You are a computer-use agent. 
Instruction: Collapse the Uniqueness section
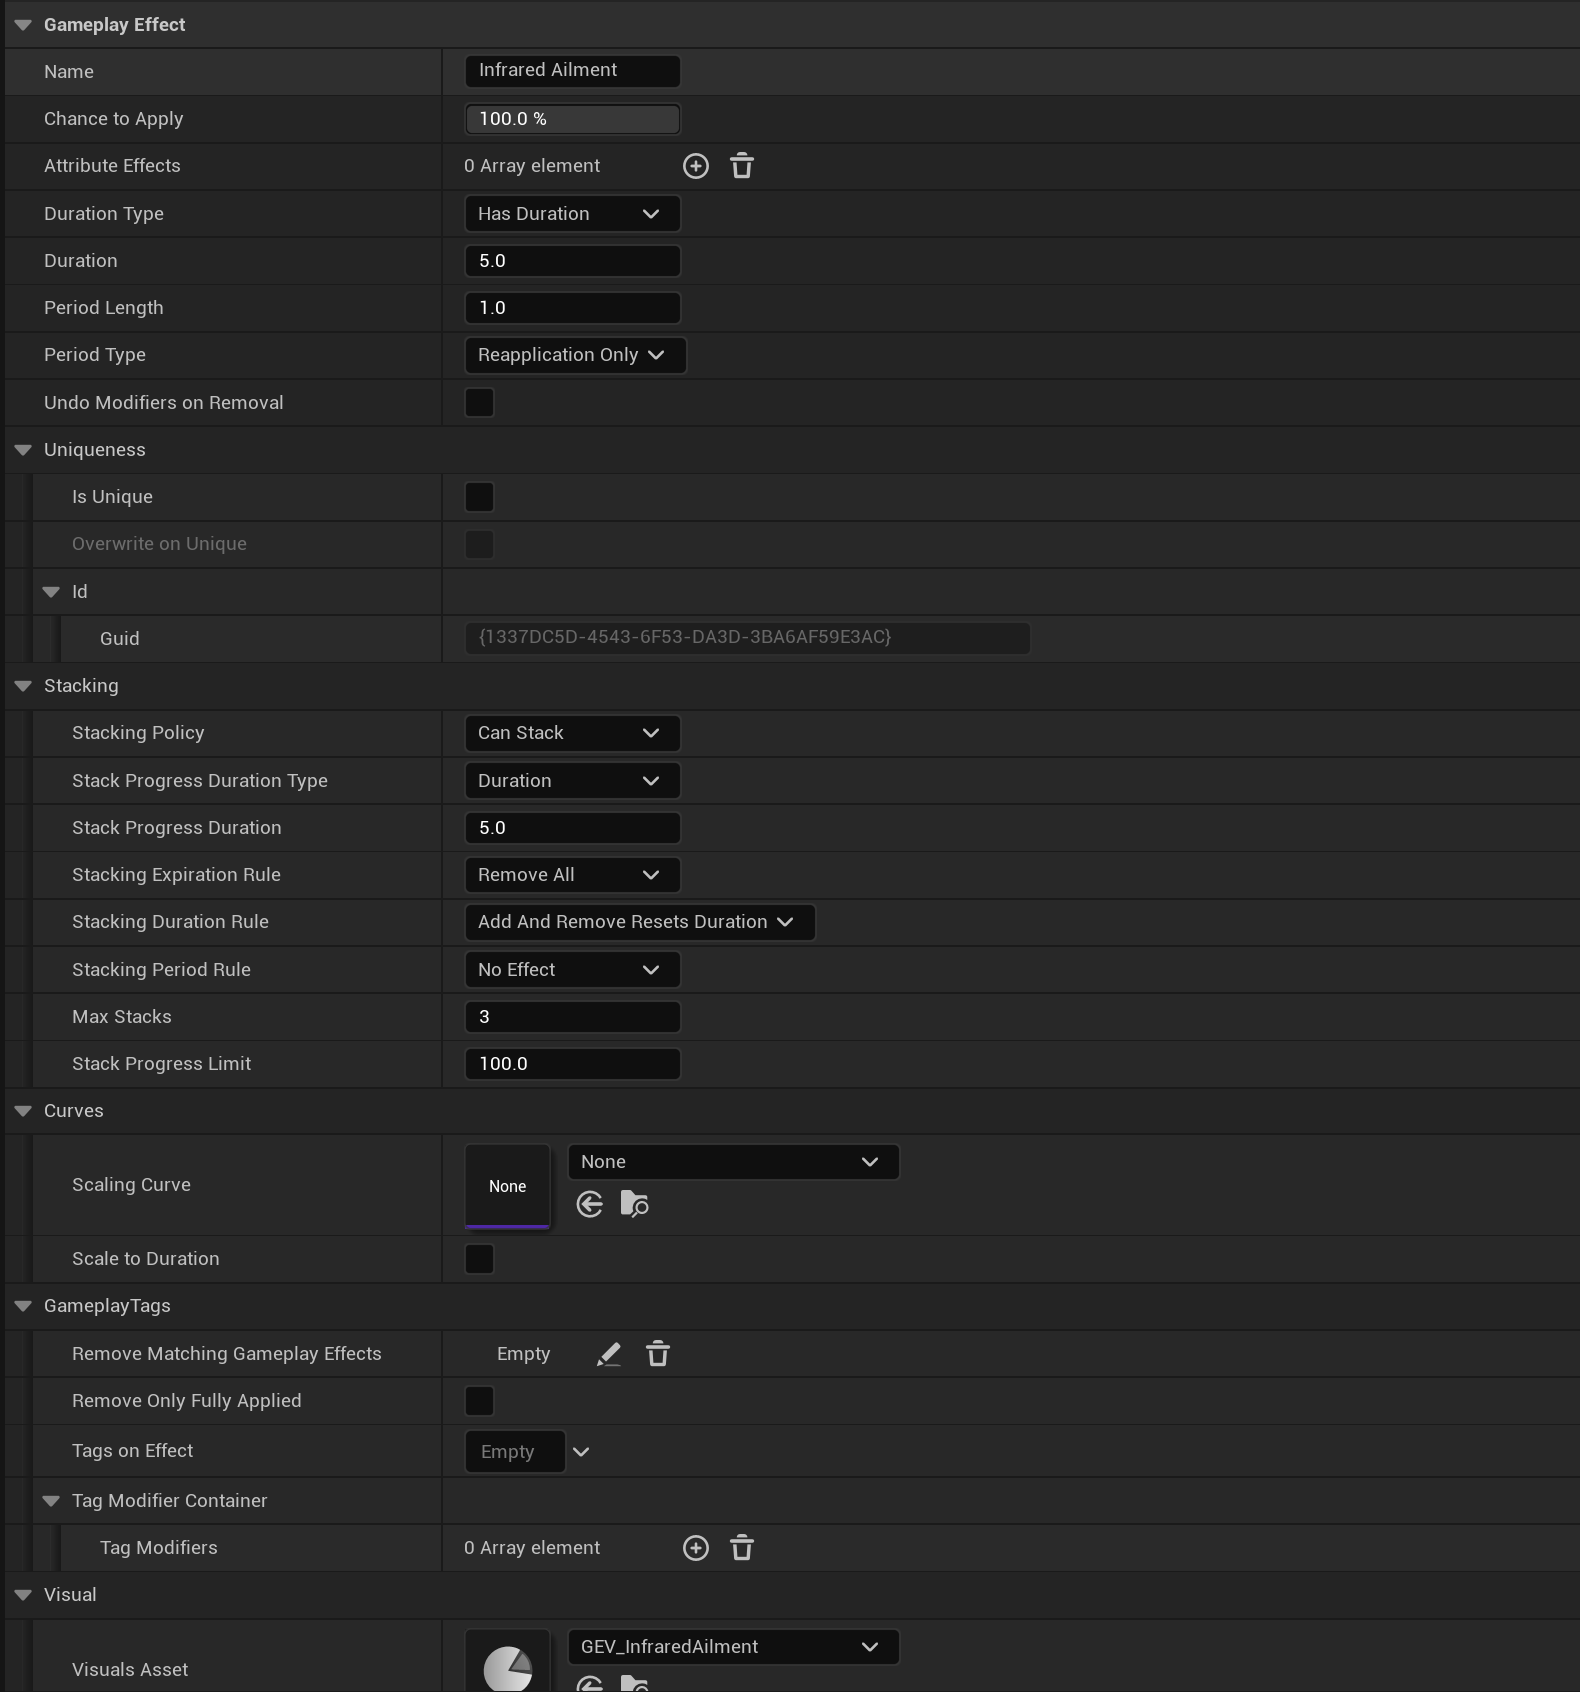click(x=23, y=450)
